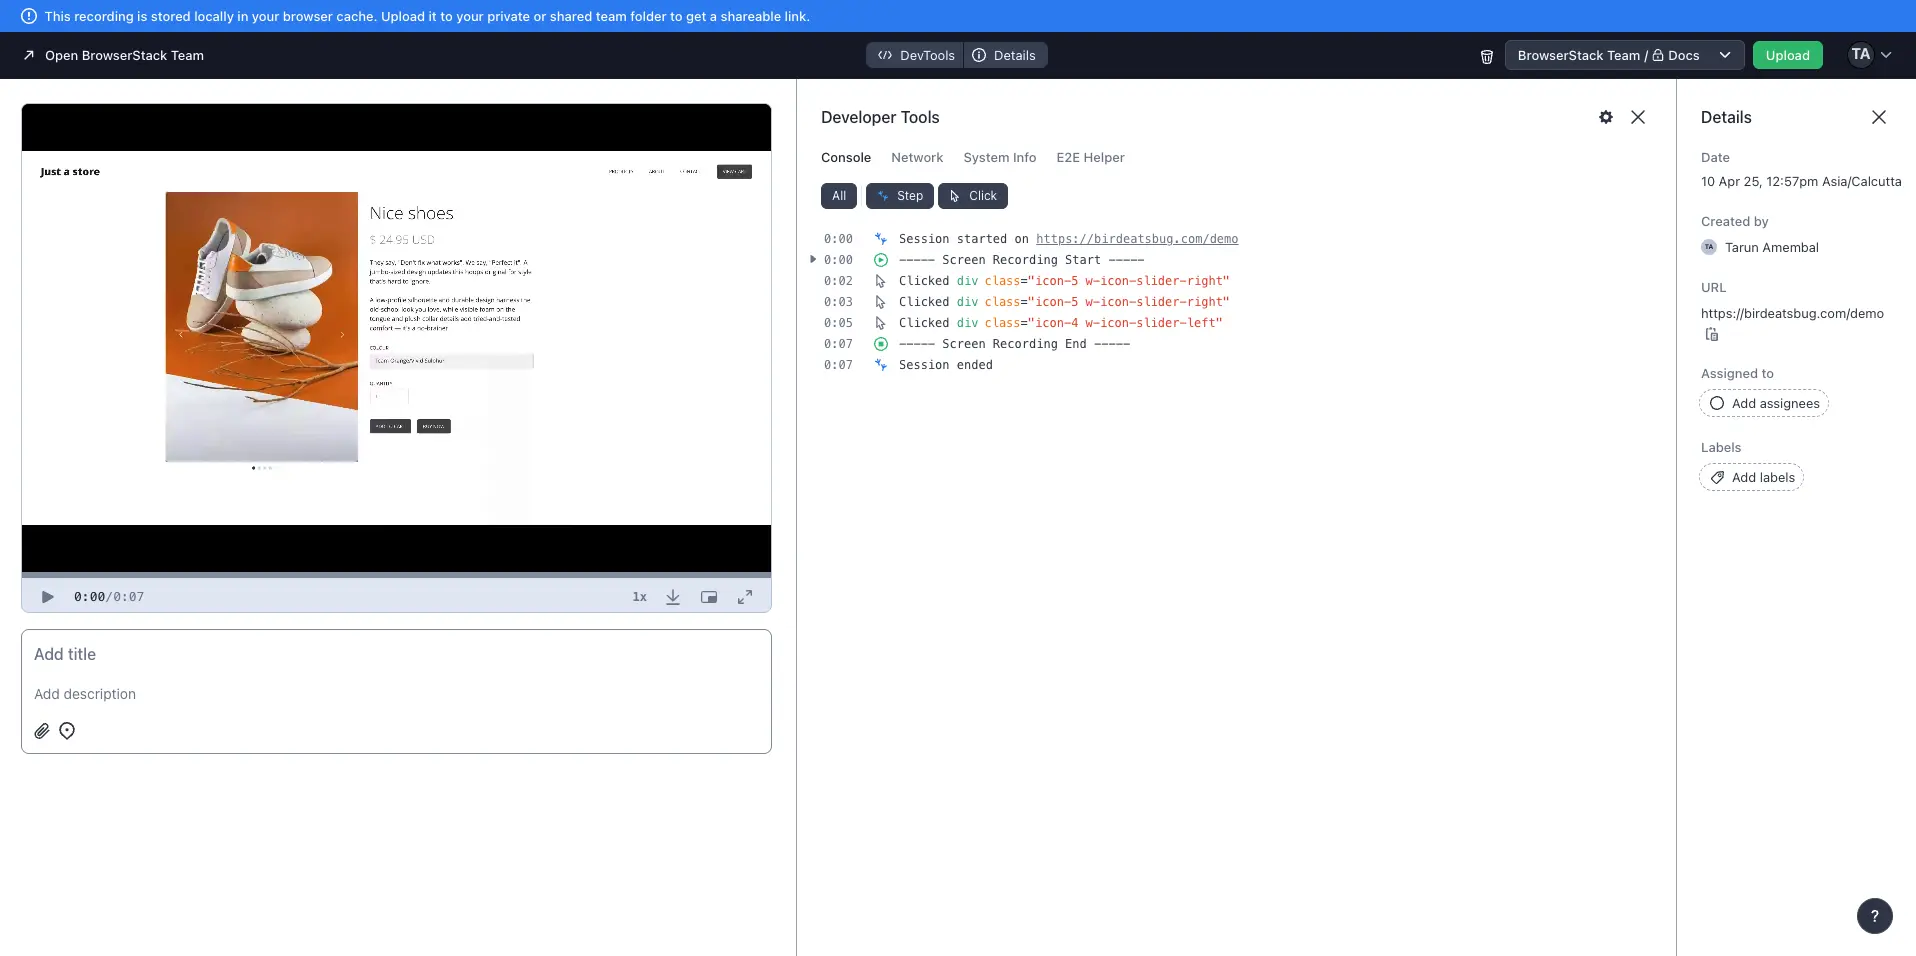Click the Add description field
The image size is (1916, 956).
click(396, 694)
